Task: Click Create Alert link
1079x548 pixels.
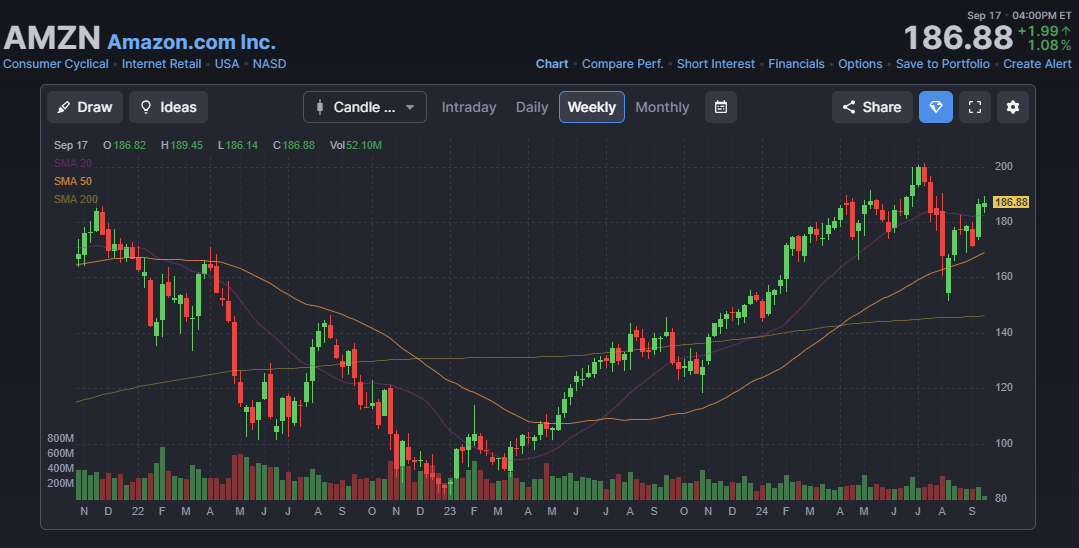Action: [x=1037, y=63]
